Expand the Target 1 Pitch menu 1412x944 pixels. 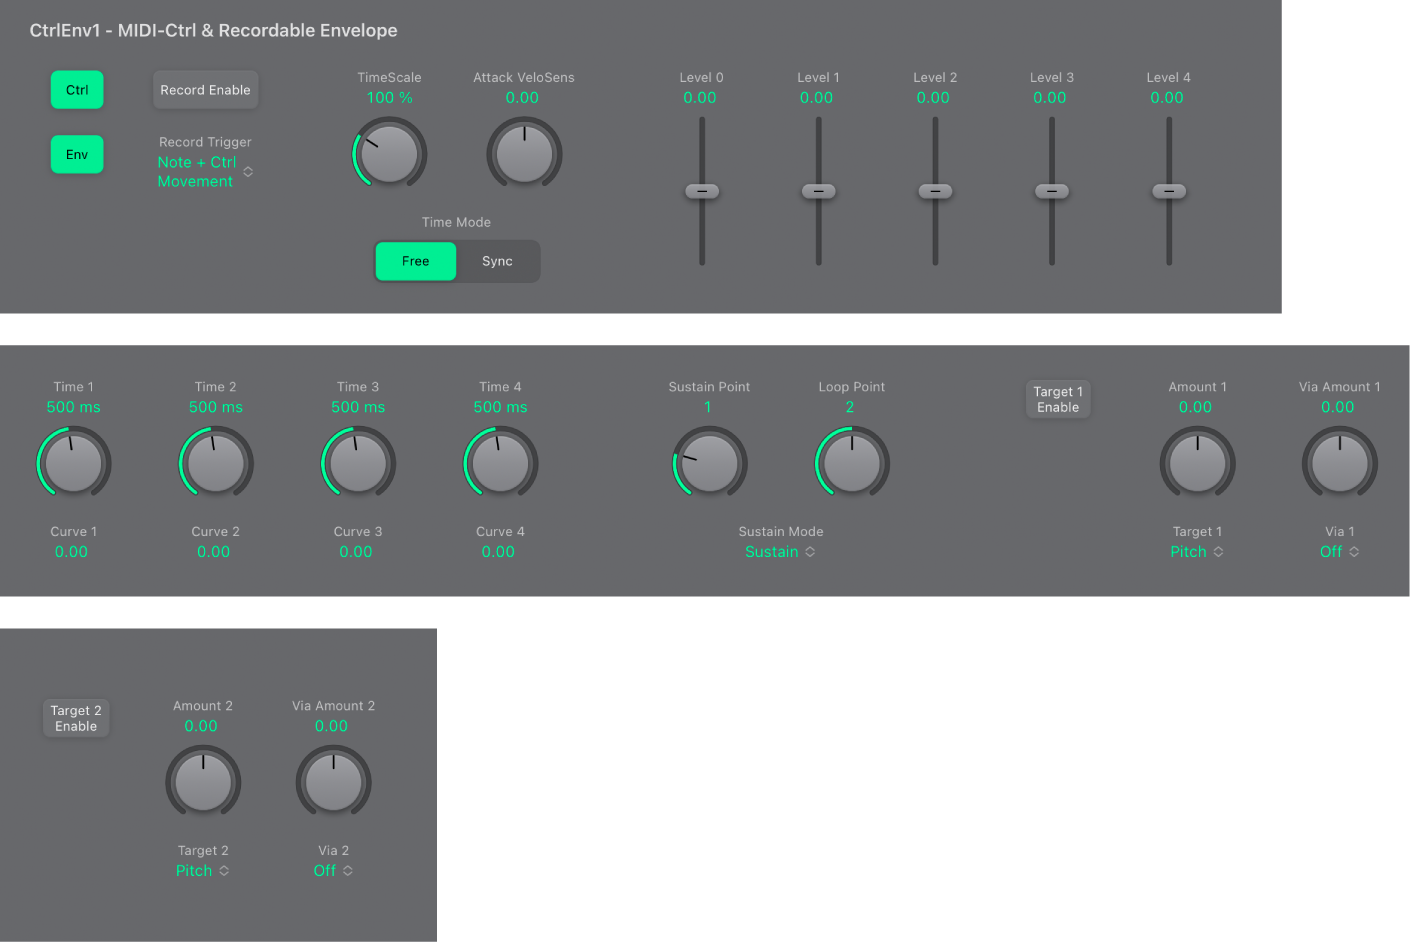click(x=1197, y=552)
